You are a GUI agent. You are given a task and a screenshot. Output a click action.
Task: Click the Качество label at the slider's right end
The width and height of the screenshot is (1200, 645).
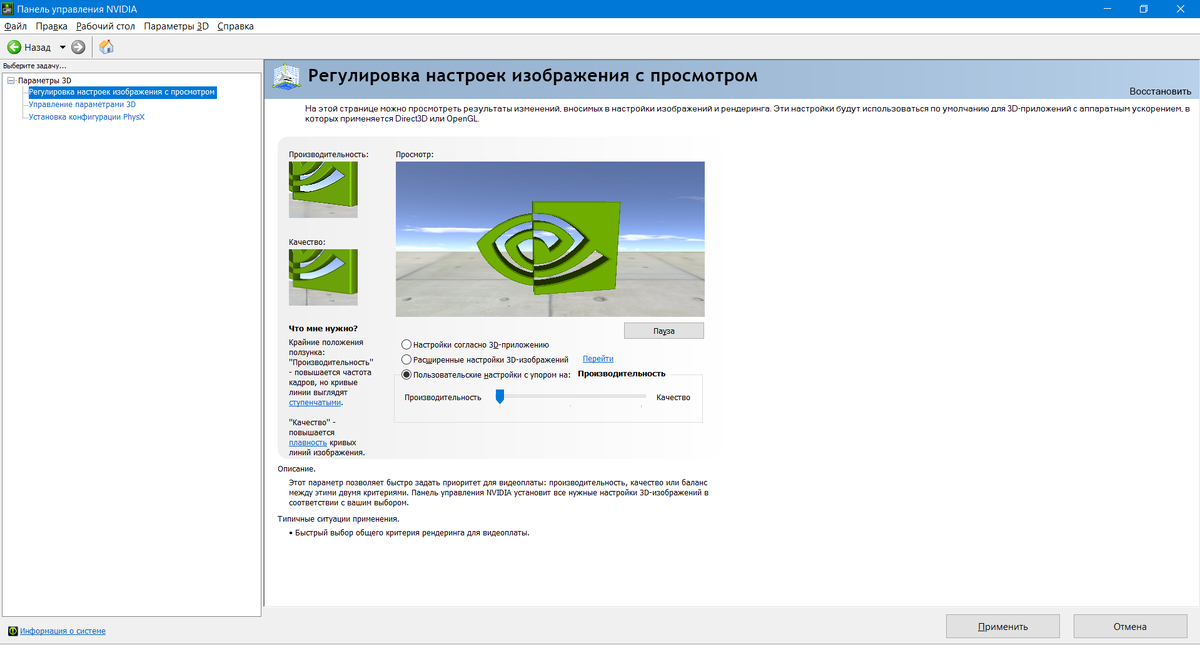coord(673,397)
